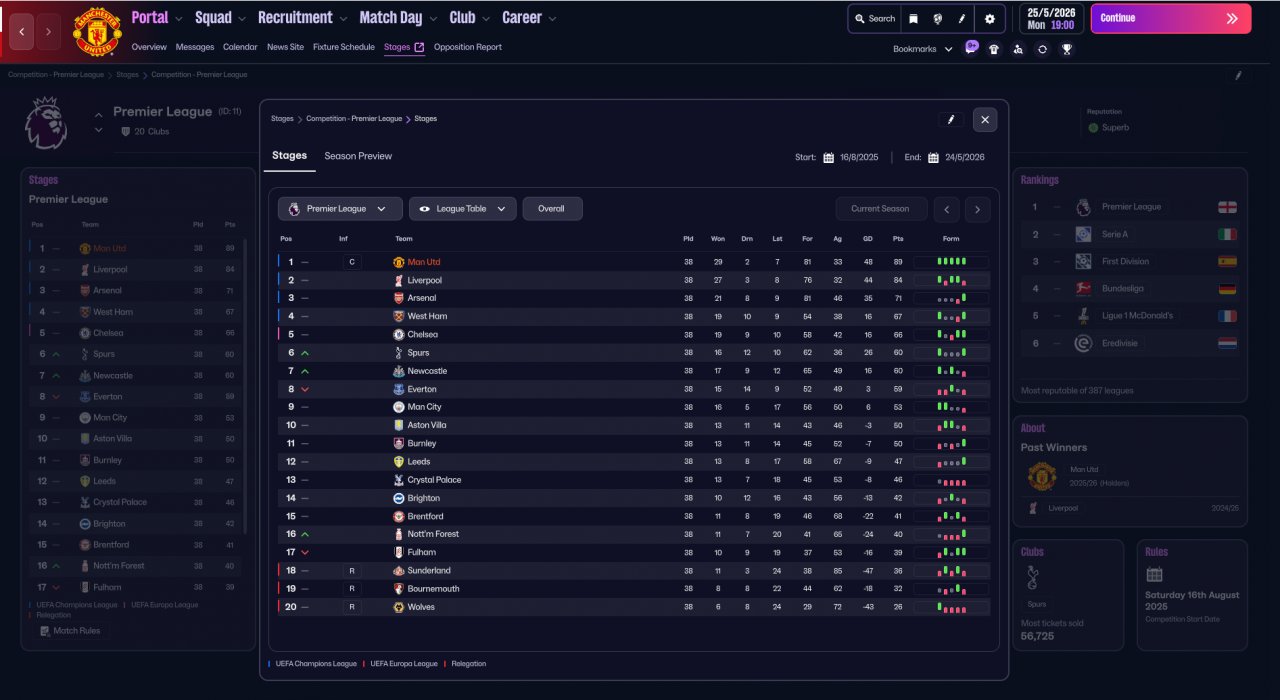Click the Premier League lion logo

coord(46,123)
